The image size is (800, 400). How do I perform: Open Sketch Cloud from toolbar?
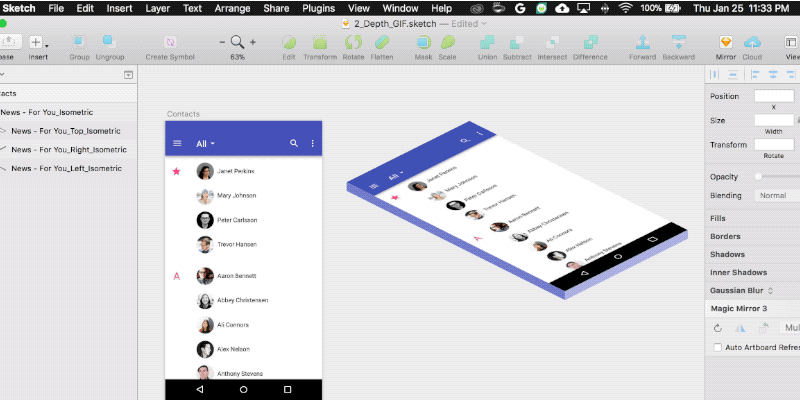tap(752, 42)
